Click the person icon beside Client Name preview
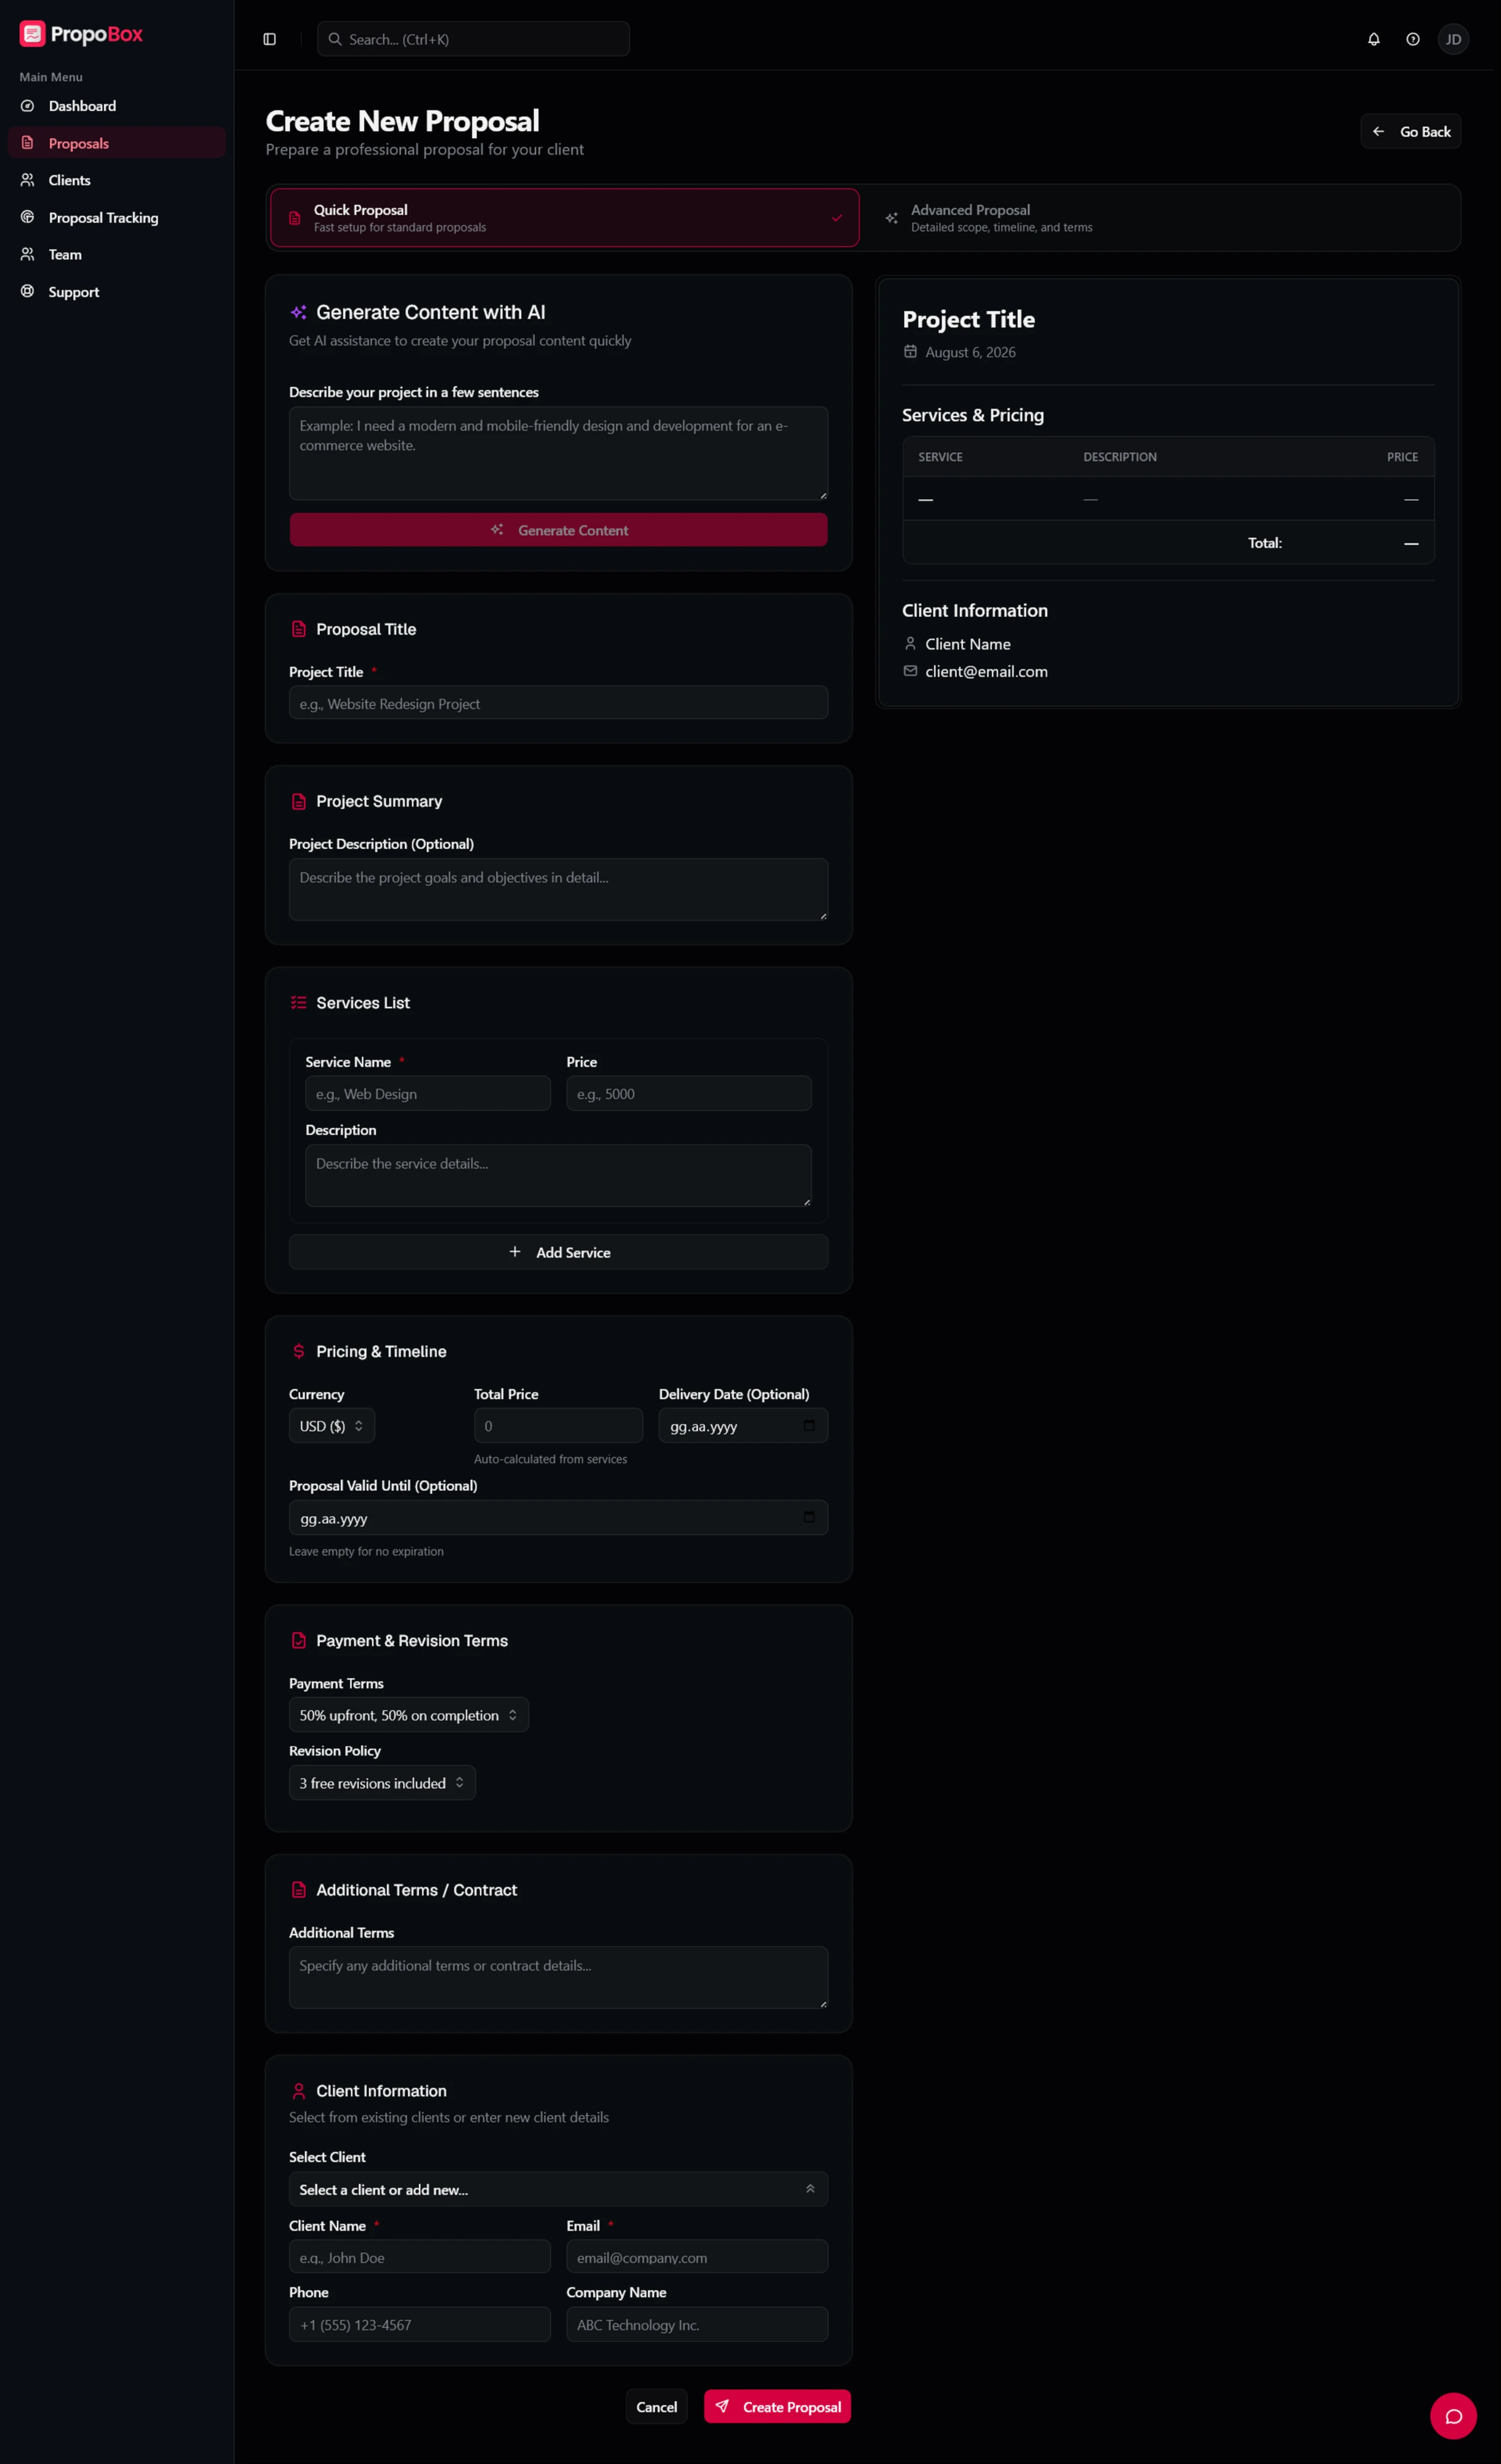Screen dimensions: 1501x2464 click(x=910, y=643)
